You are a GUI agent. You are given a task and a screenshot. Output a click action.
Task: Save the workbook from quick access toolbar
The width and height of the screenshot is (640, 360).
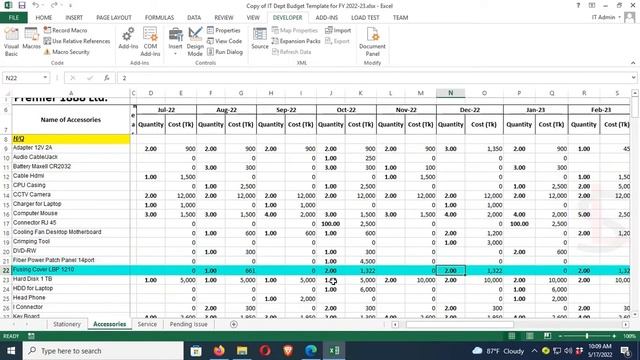(22, 5)
